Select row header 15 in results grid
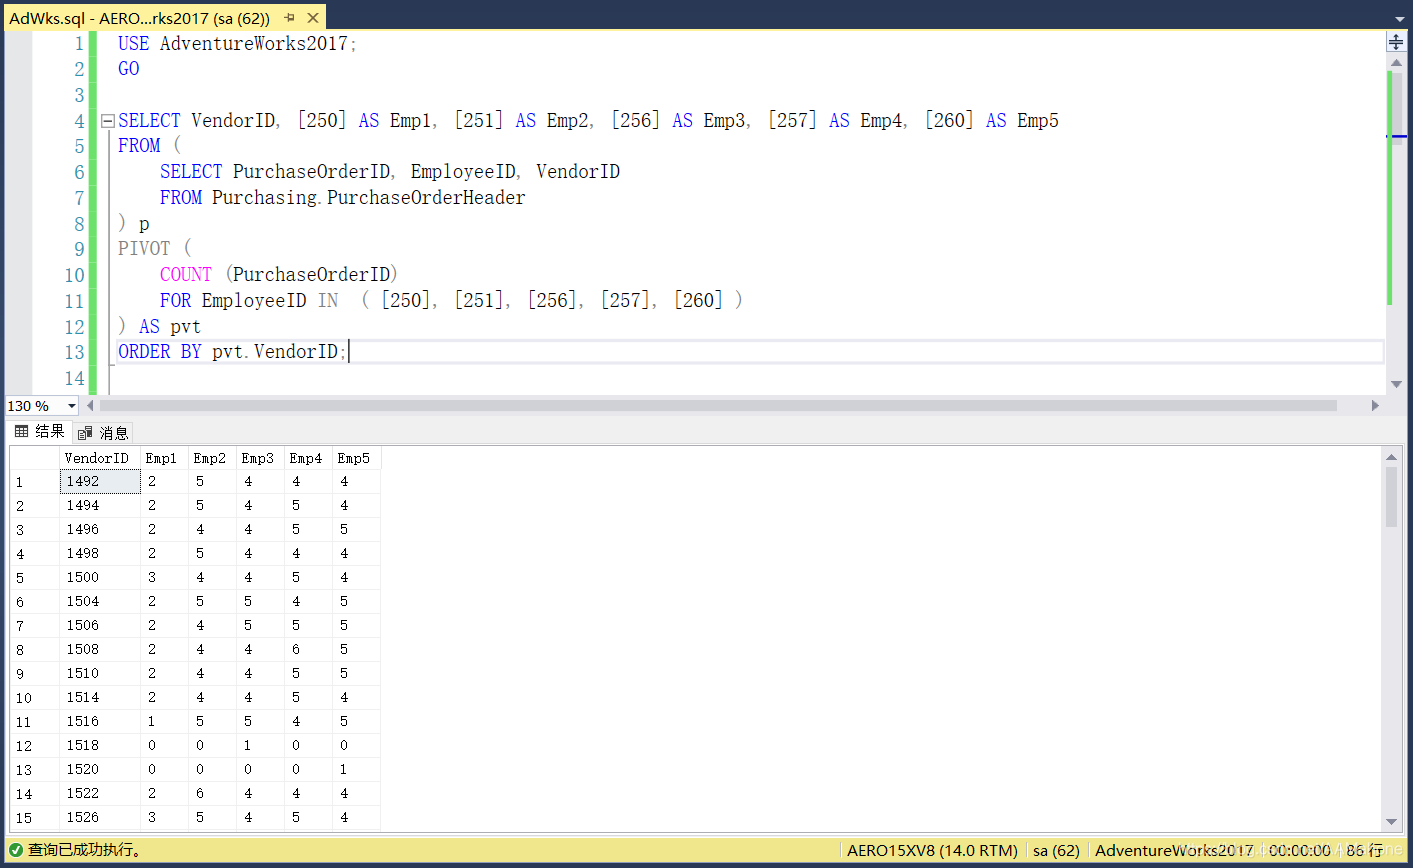1413x868 pixels. coord(35,817)
